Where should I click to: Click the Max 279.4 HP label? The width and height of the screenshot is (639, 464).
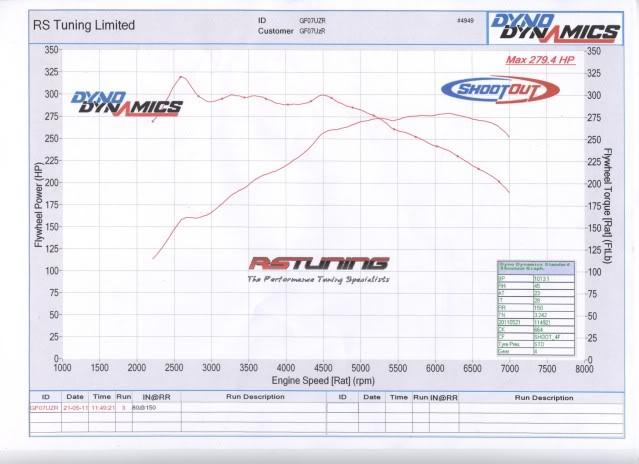[x=540, y=60]
